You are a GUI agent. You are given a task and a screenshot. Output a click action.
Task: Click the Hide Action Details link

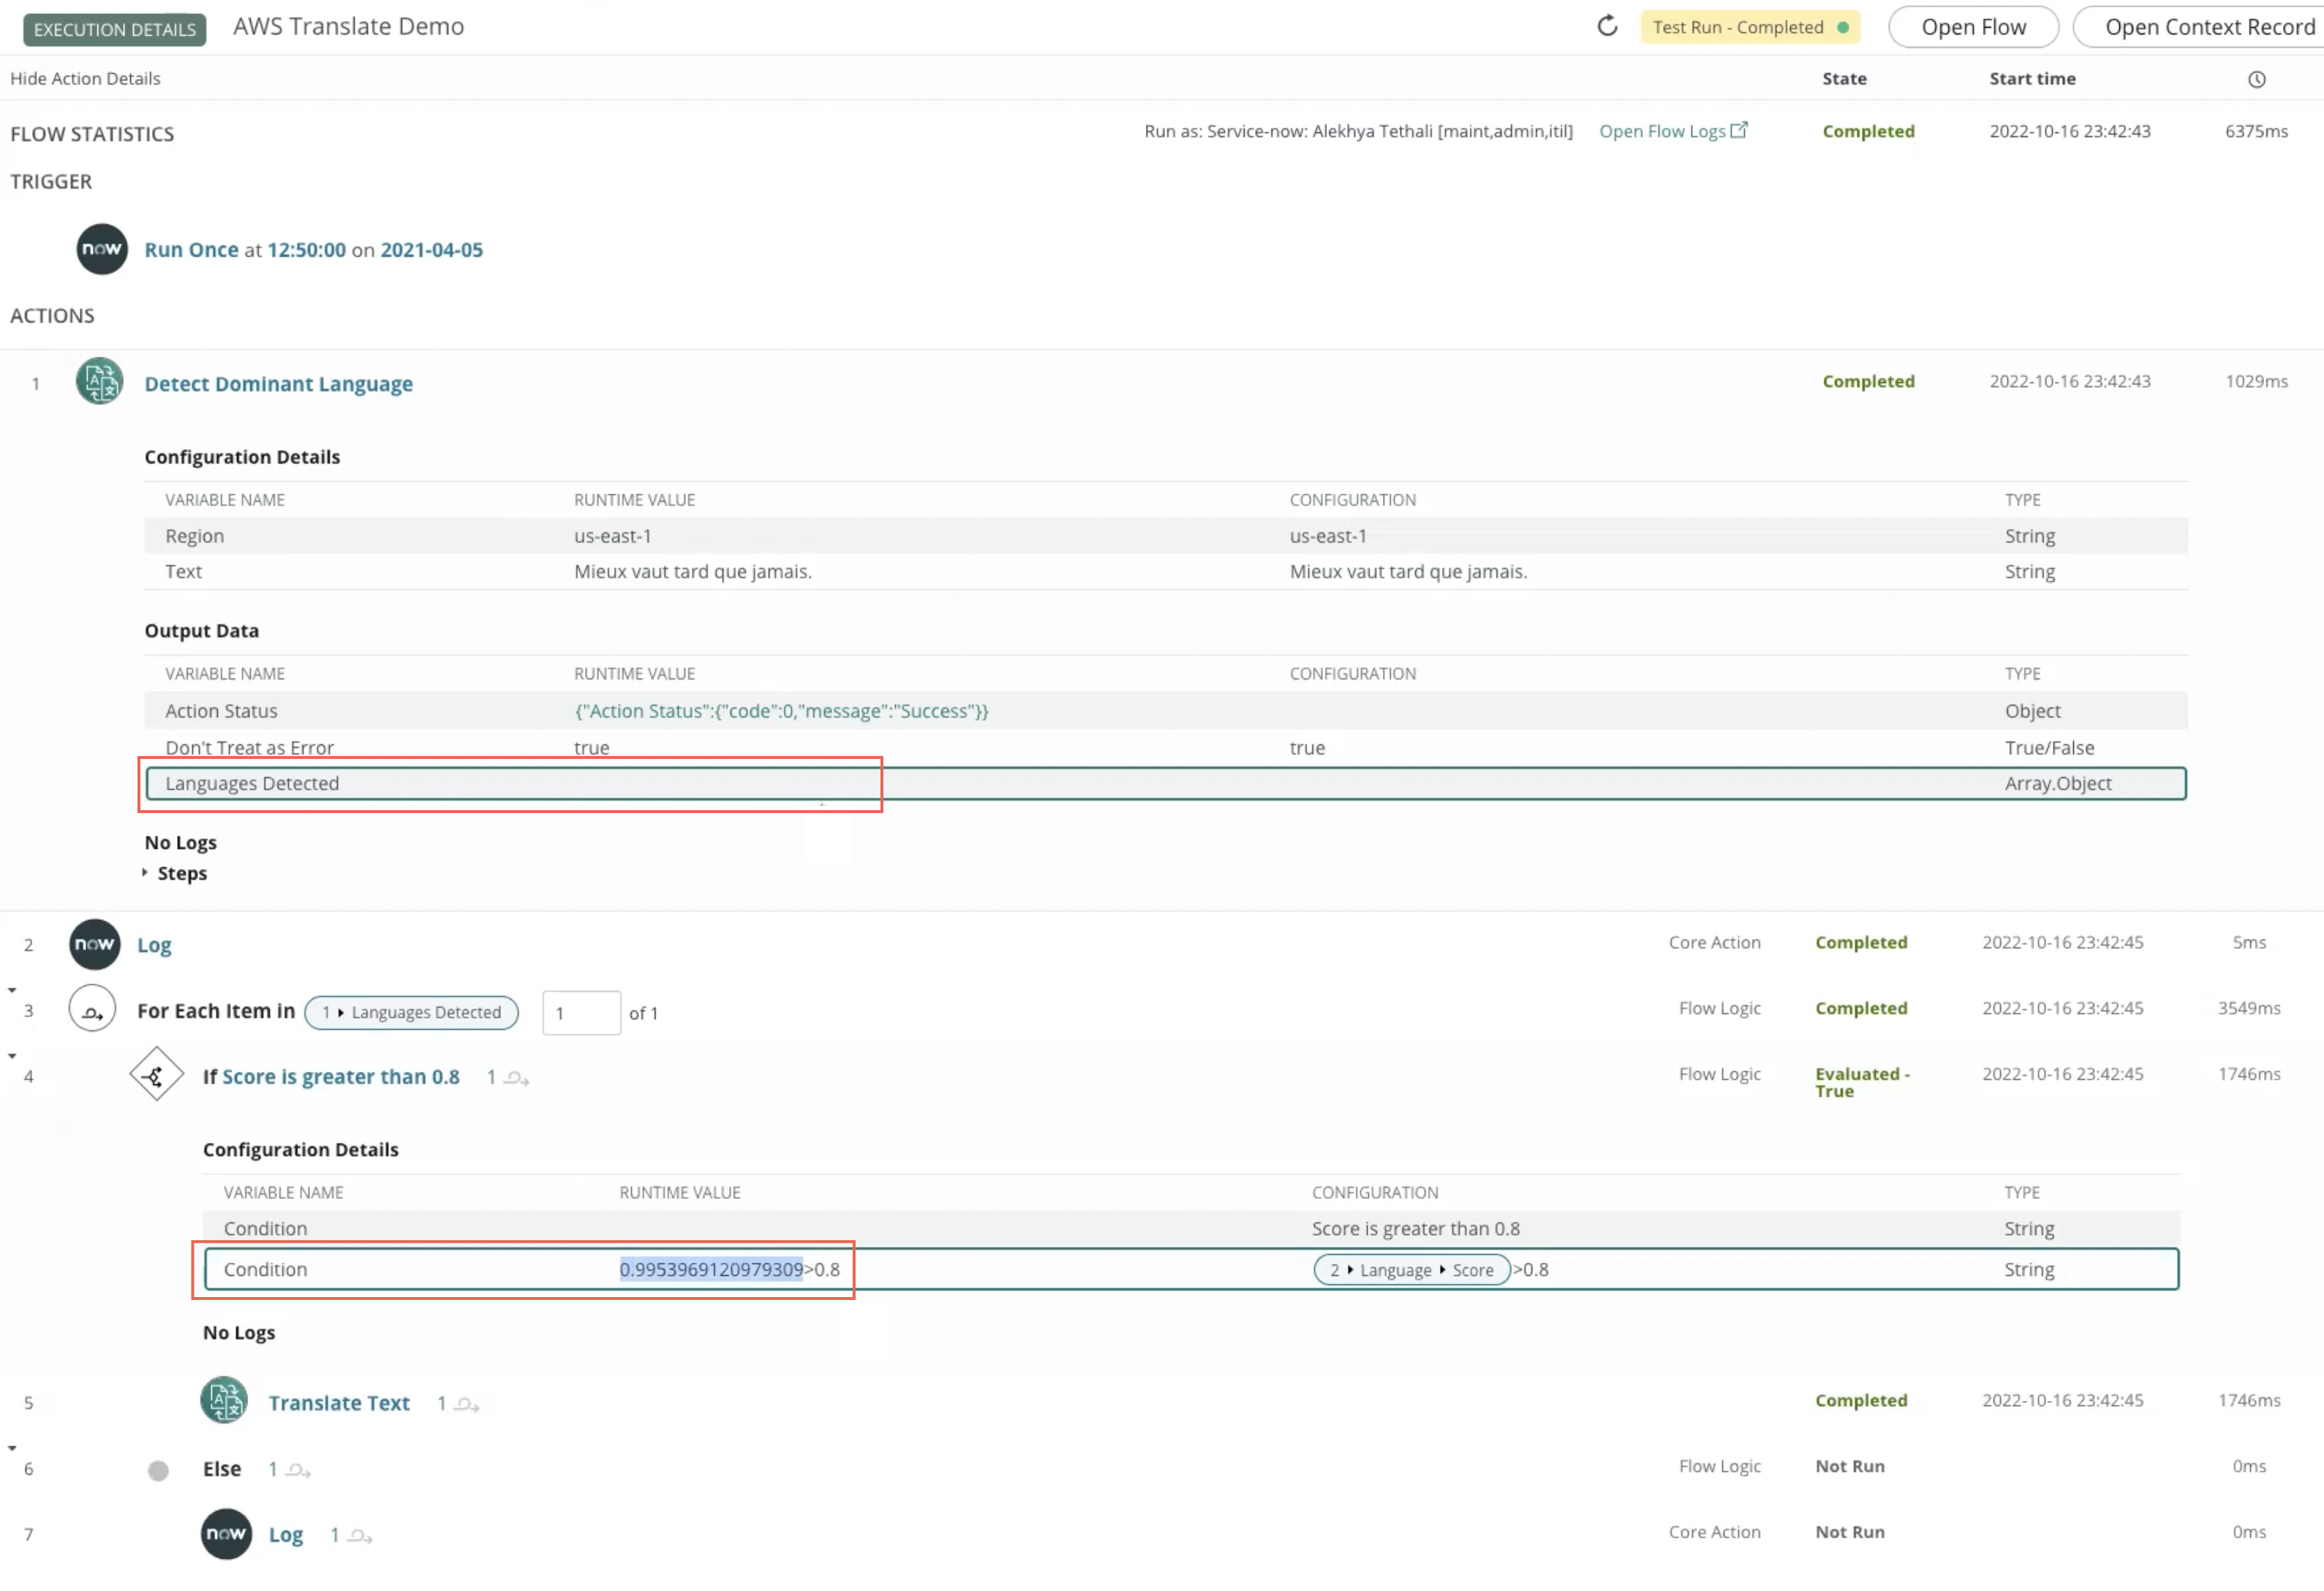pos(85,78)
